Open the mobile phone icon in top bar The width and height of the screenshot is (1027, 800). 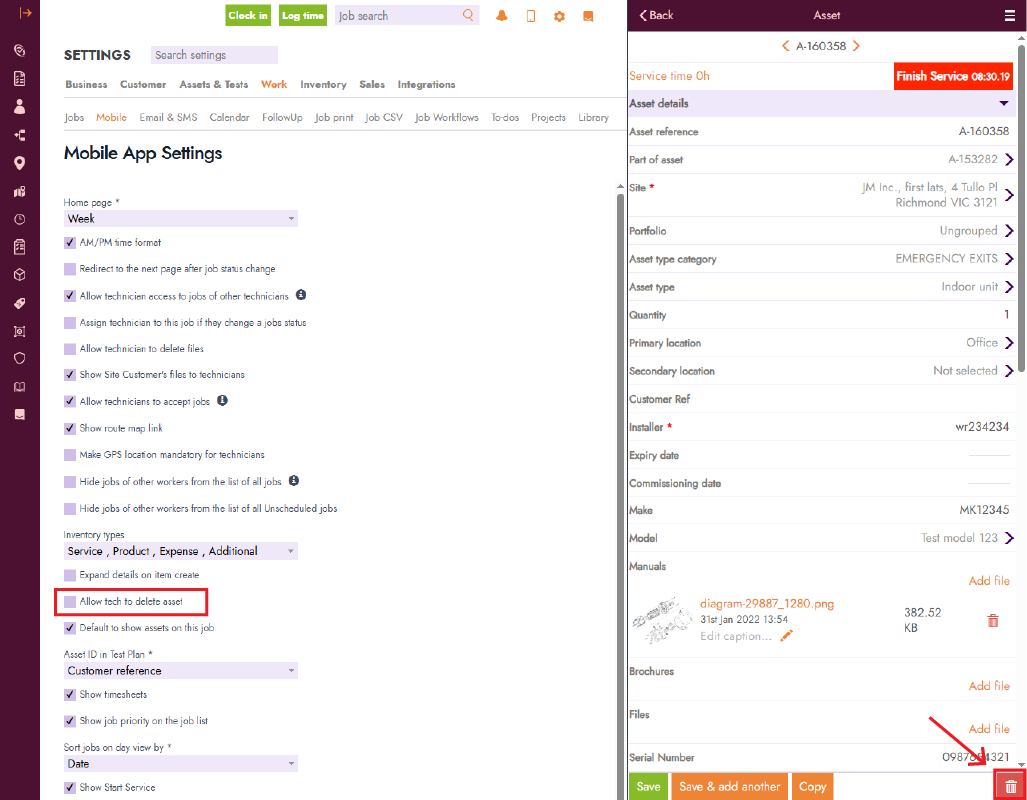tap(531, 16)
